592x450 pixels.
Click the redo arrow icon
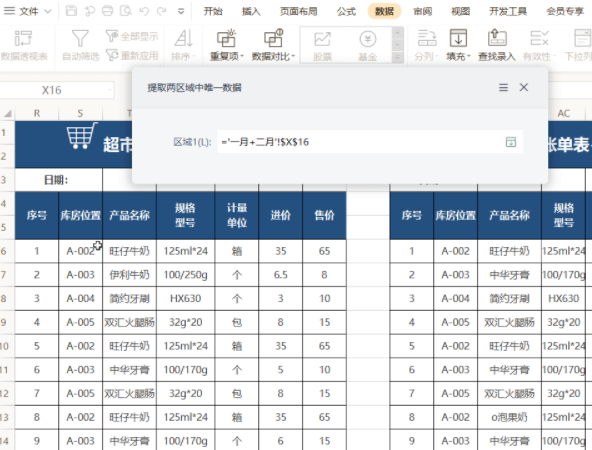162,11
